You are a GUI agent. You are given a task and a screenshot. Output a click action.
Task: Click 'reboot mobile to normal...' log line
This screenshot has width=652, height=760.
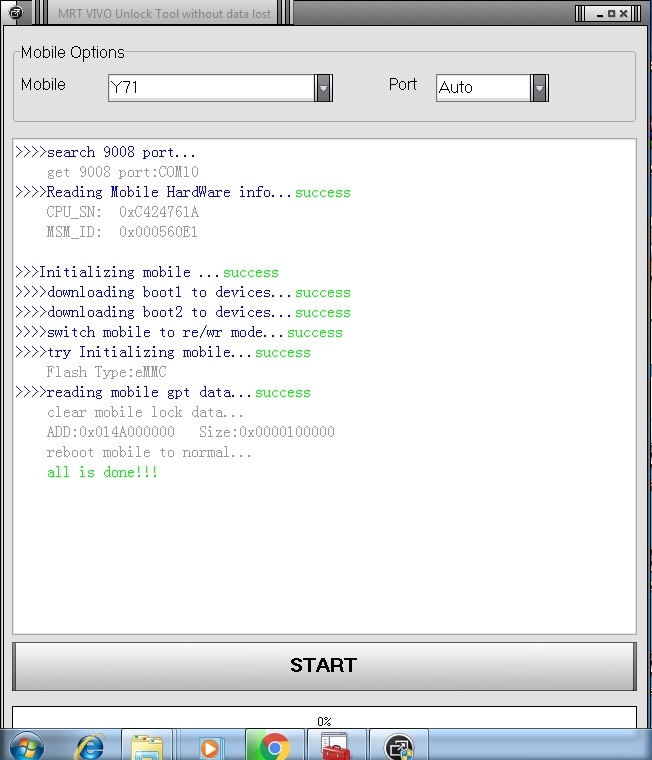[x=149, y=452]
